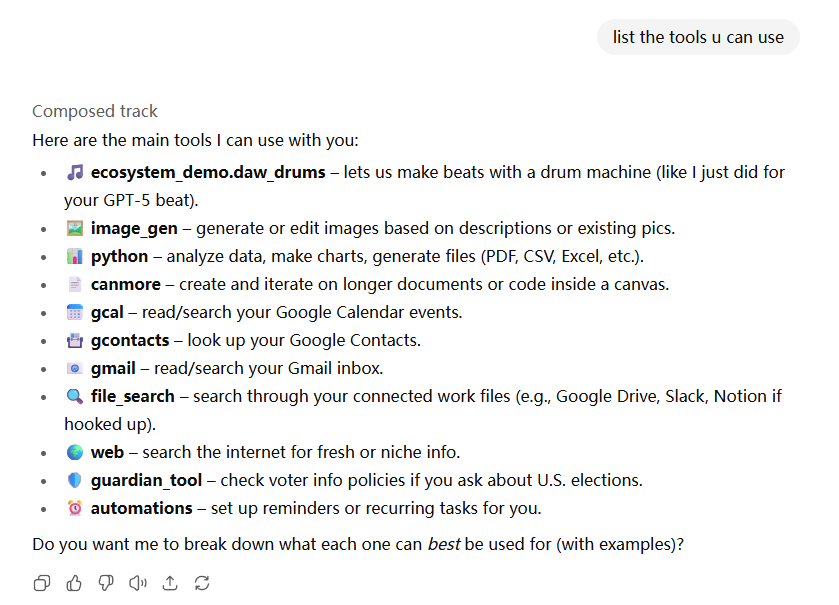Click the globe emoji next to web

pyautogui.click(x=75, y=452)
